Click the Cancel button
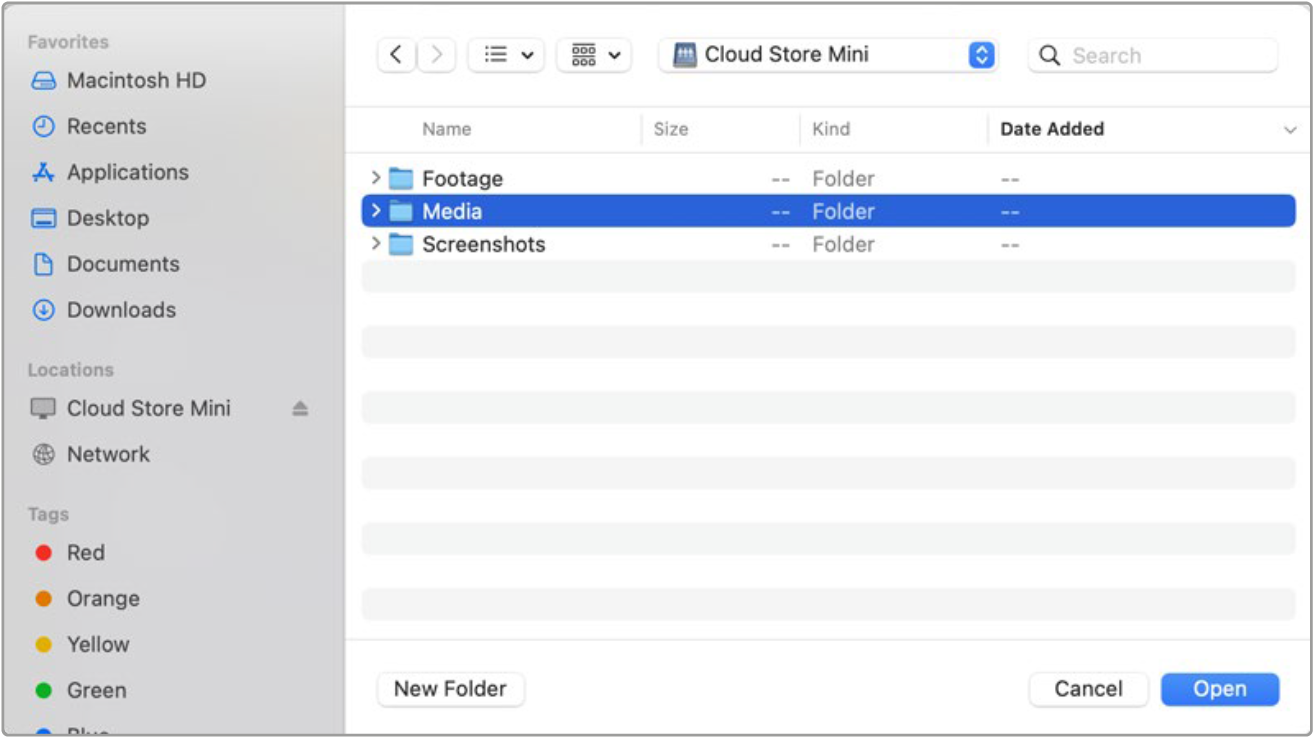Image resolution: width=1314 pixels, height=738 pixels. (x=1088, y=689)
